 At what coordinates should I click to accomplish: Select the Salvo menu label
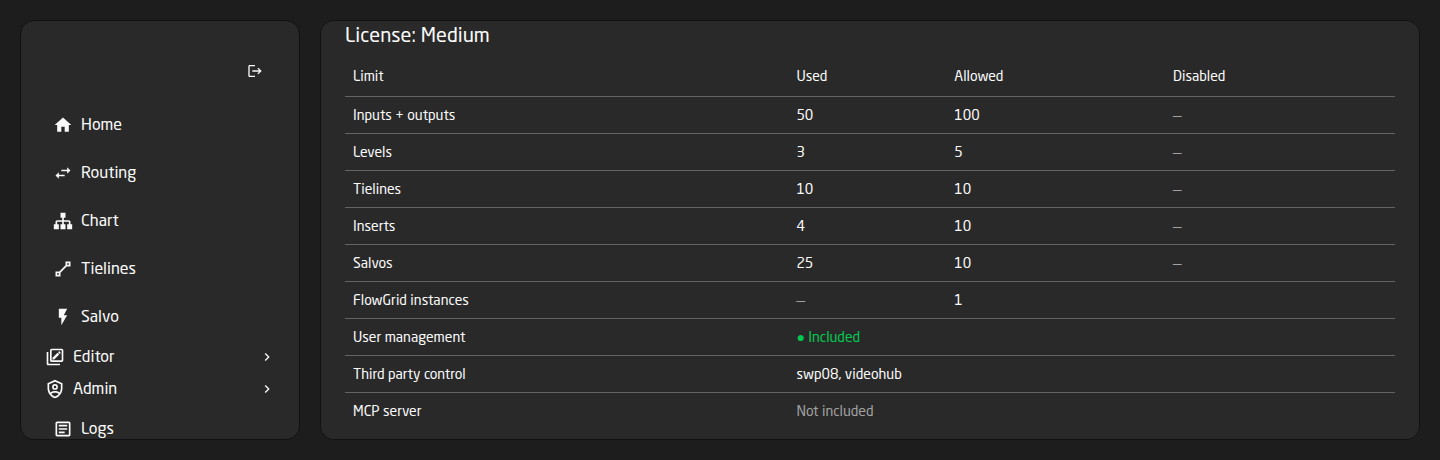100,317
